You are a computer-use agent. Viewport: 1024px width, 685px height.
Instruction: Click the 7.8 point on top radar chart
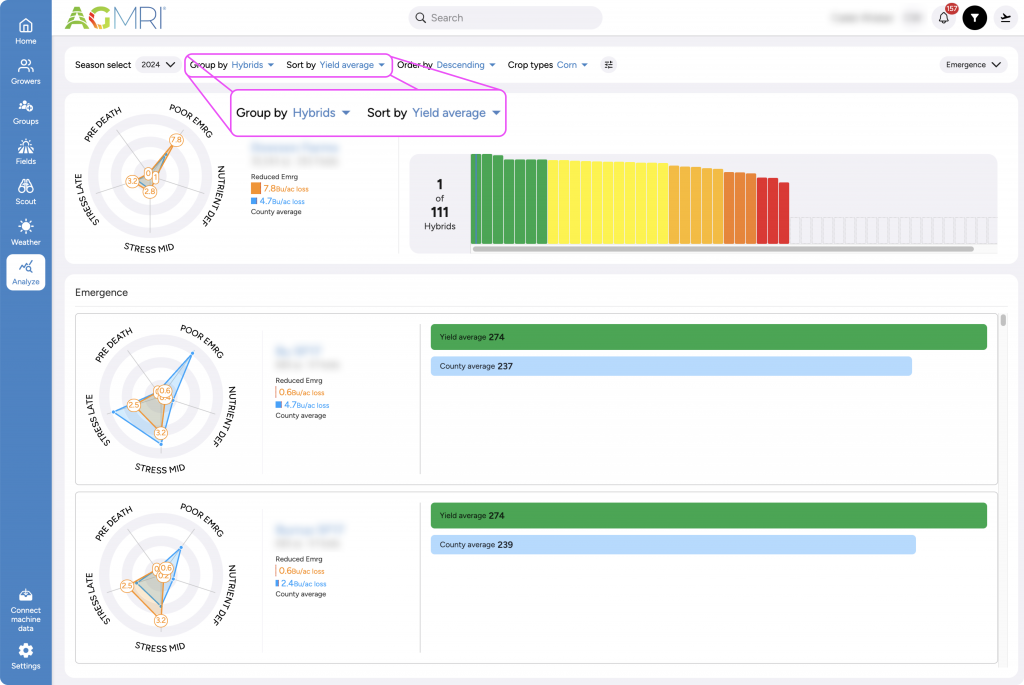(176, 140)
